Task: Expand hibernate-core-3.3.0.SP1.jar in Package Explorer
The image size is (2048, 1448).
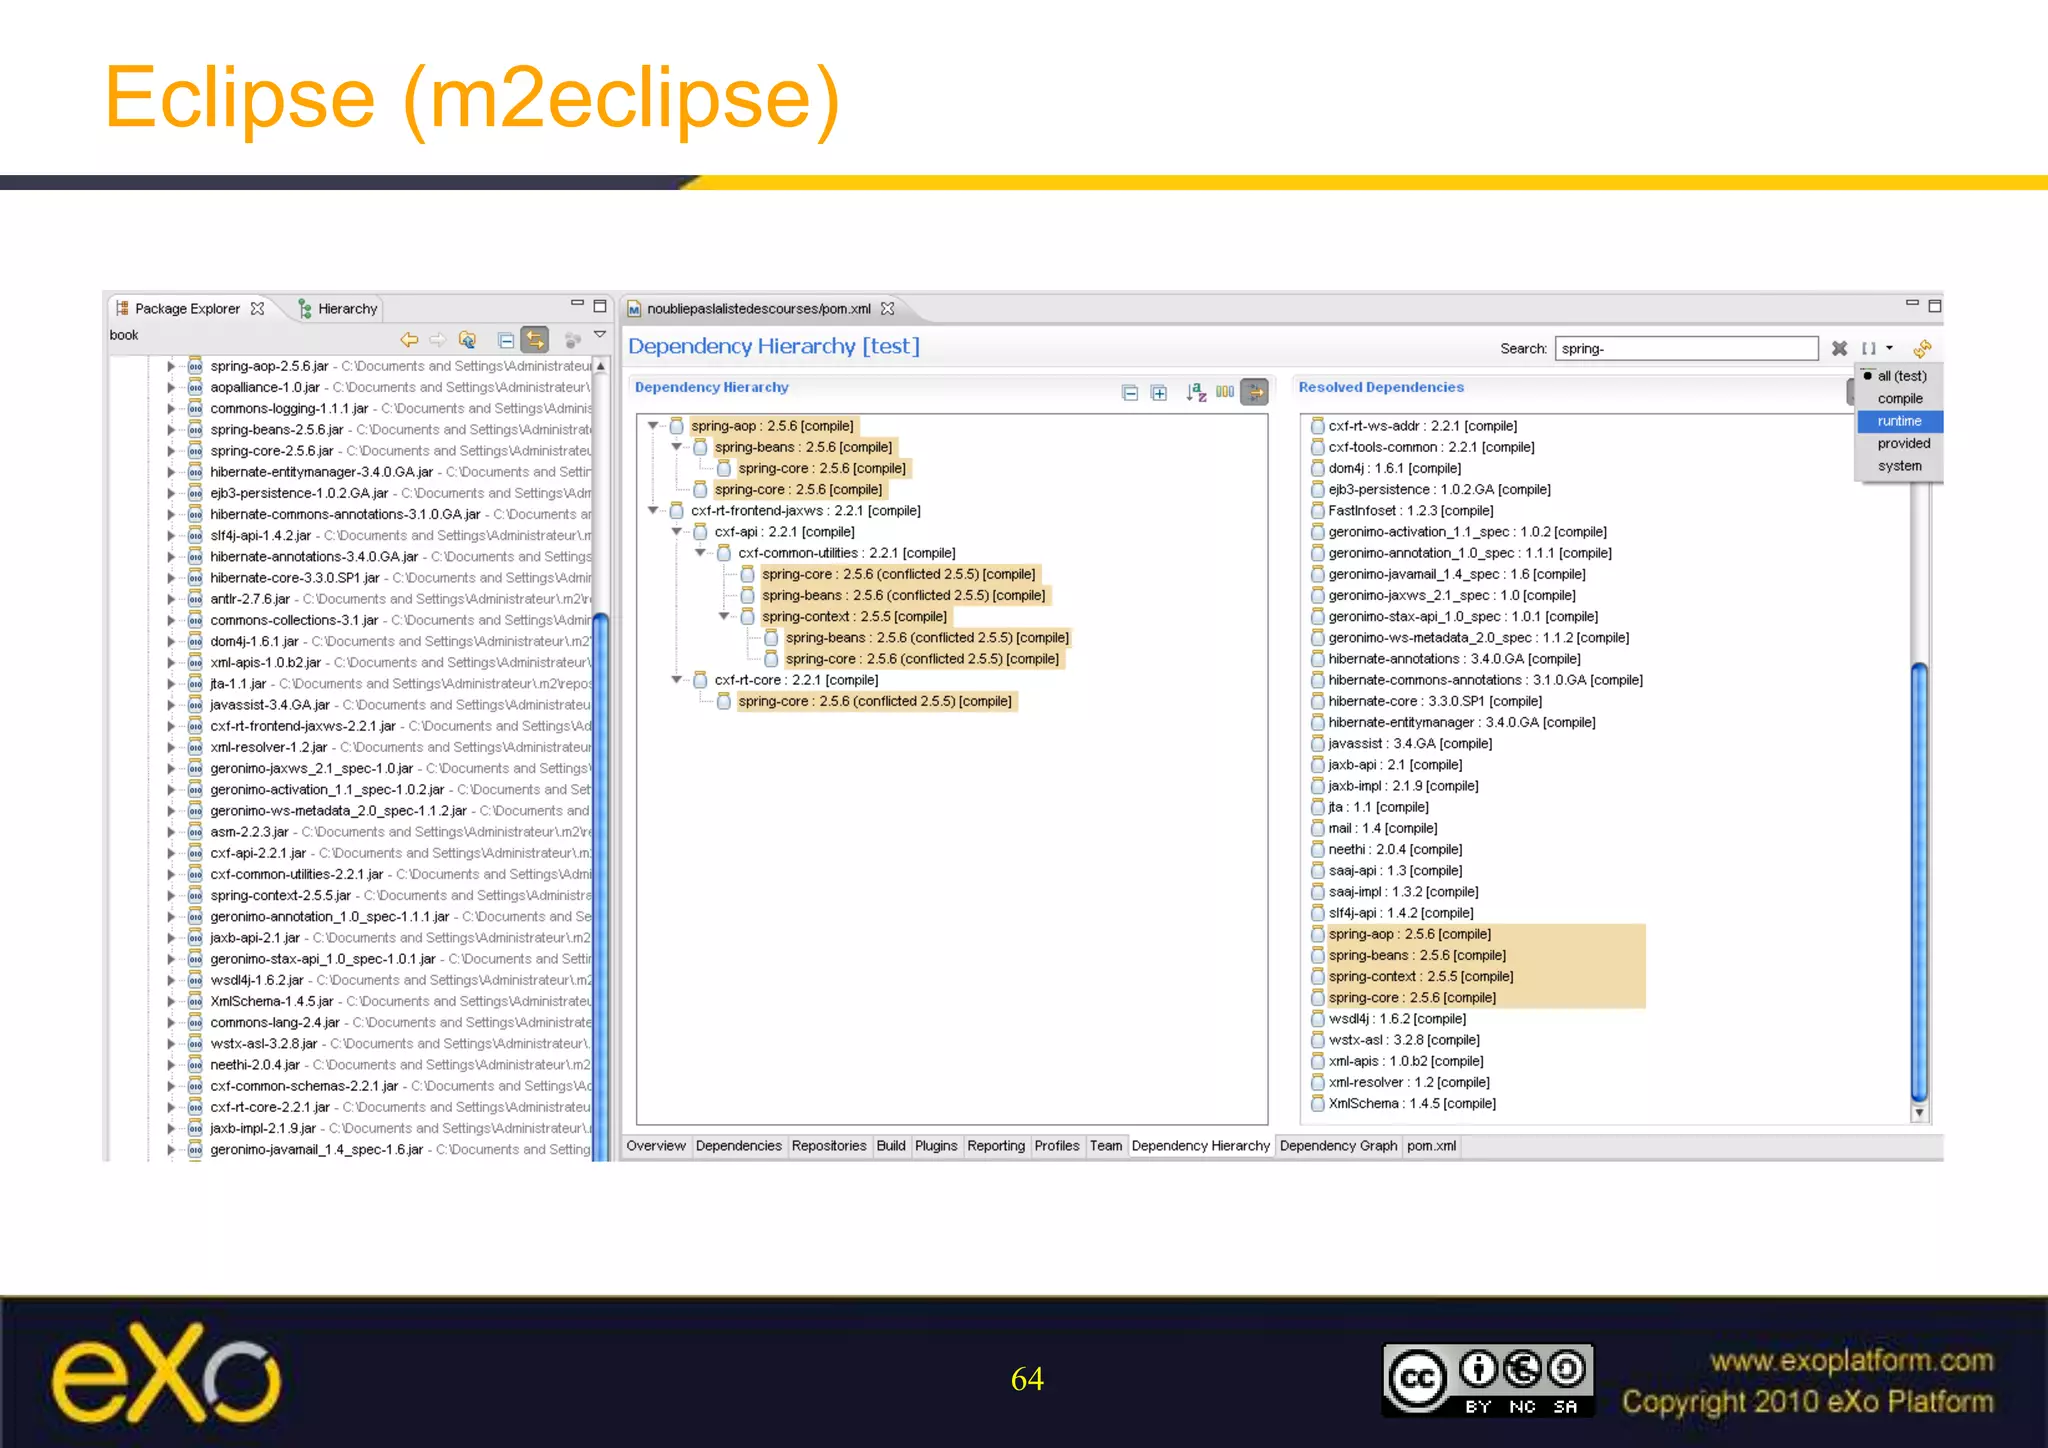Action: coord(171,578)
